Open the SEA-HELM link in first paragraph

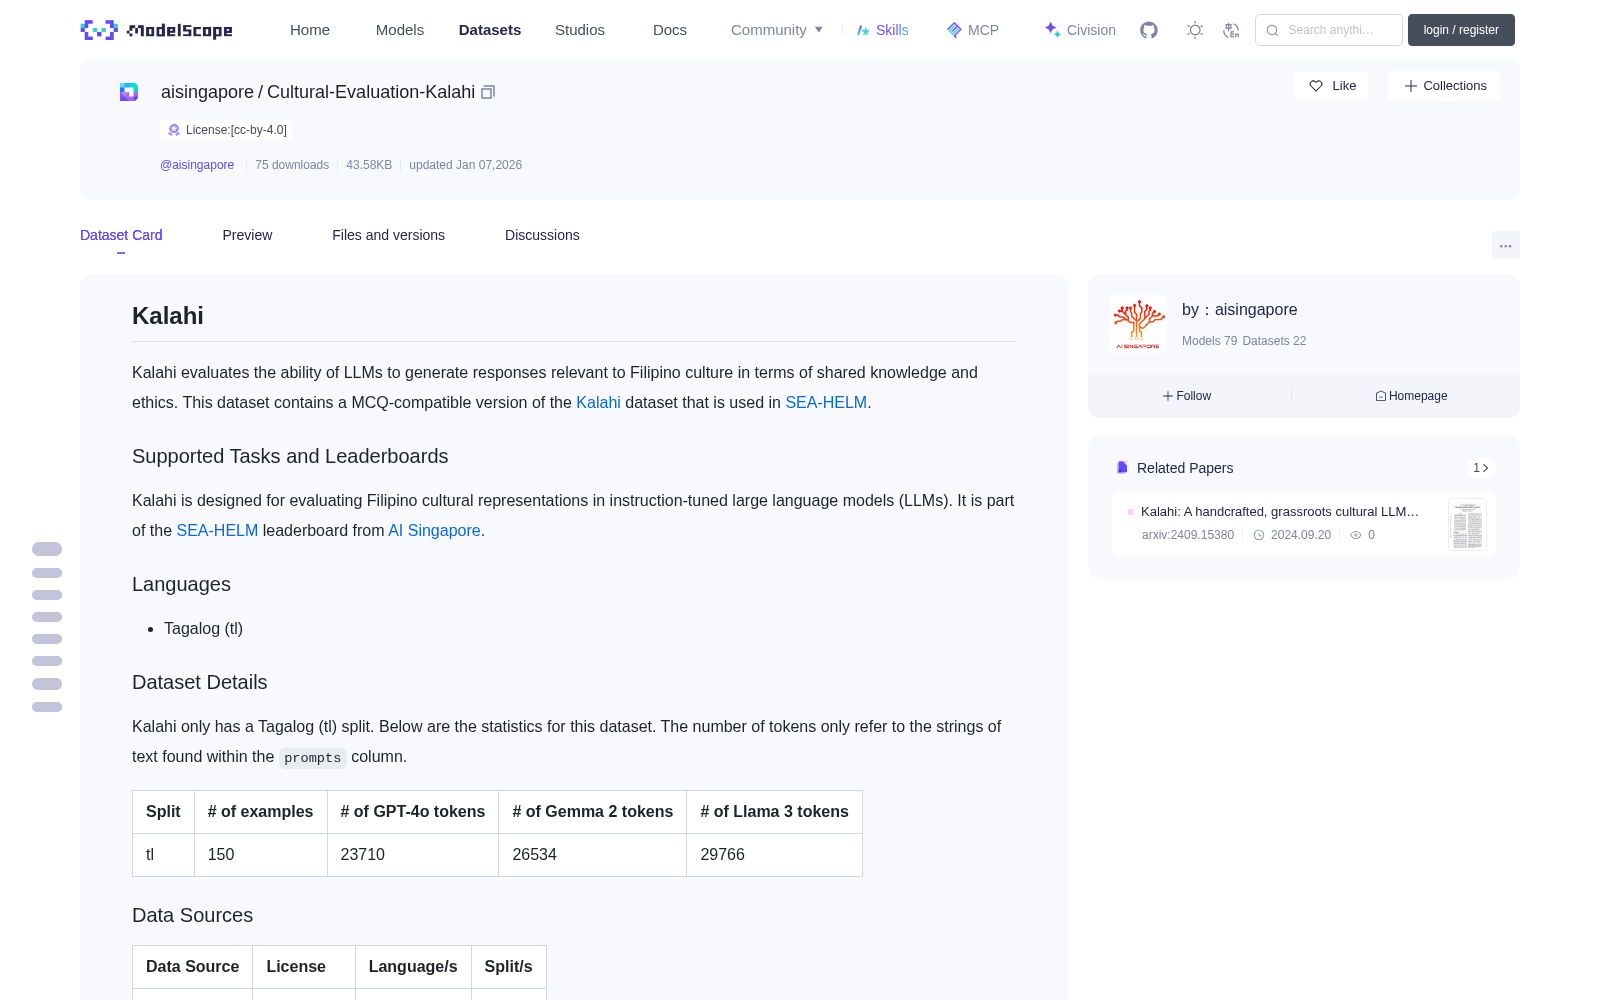[x=826, y=402]
